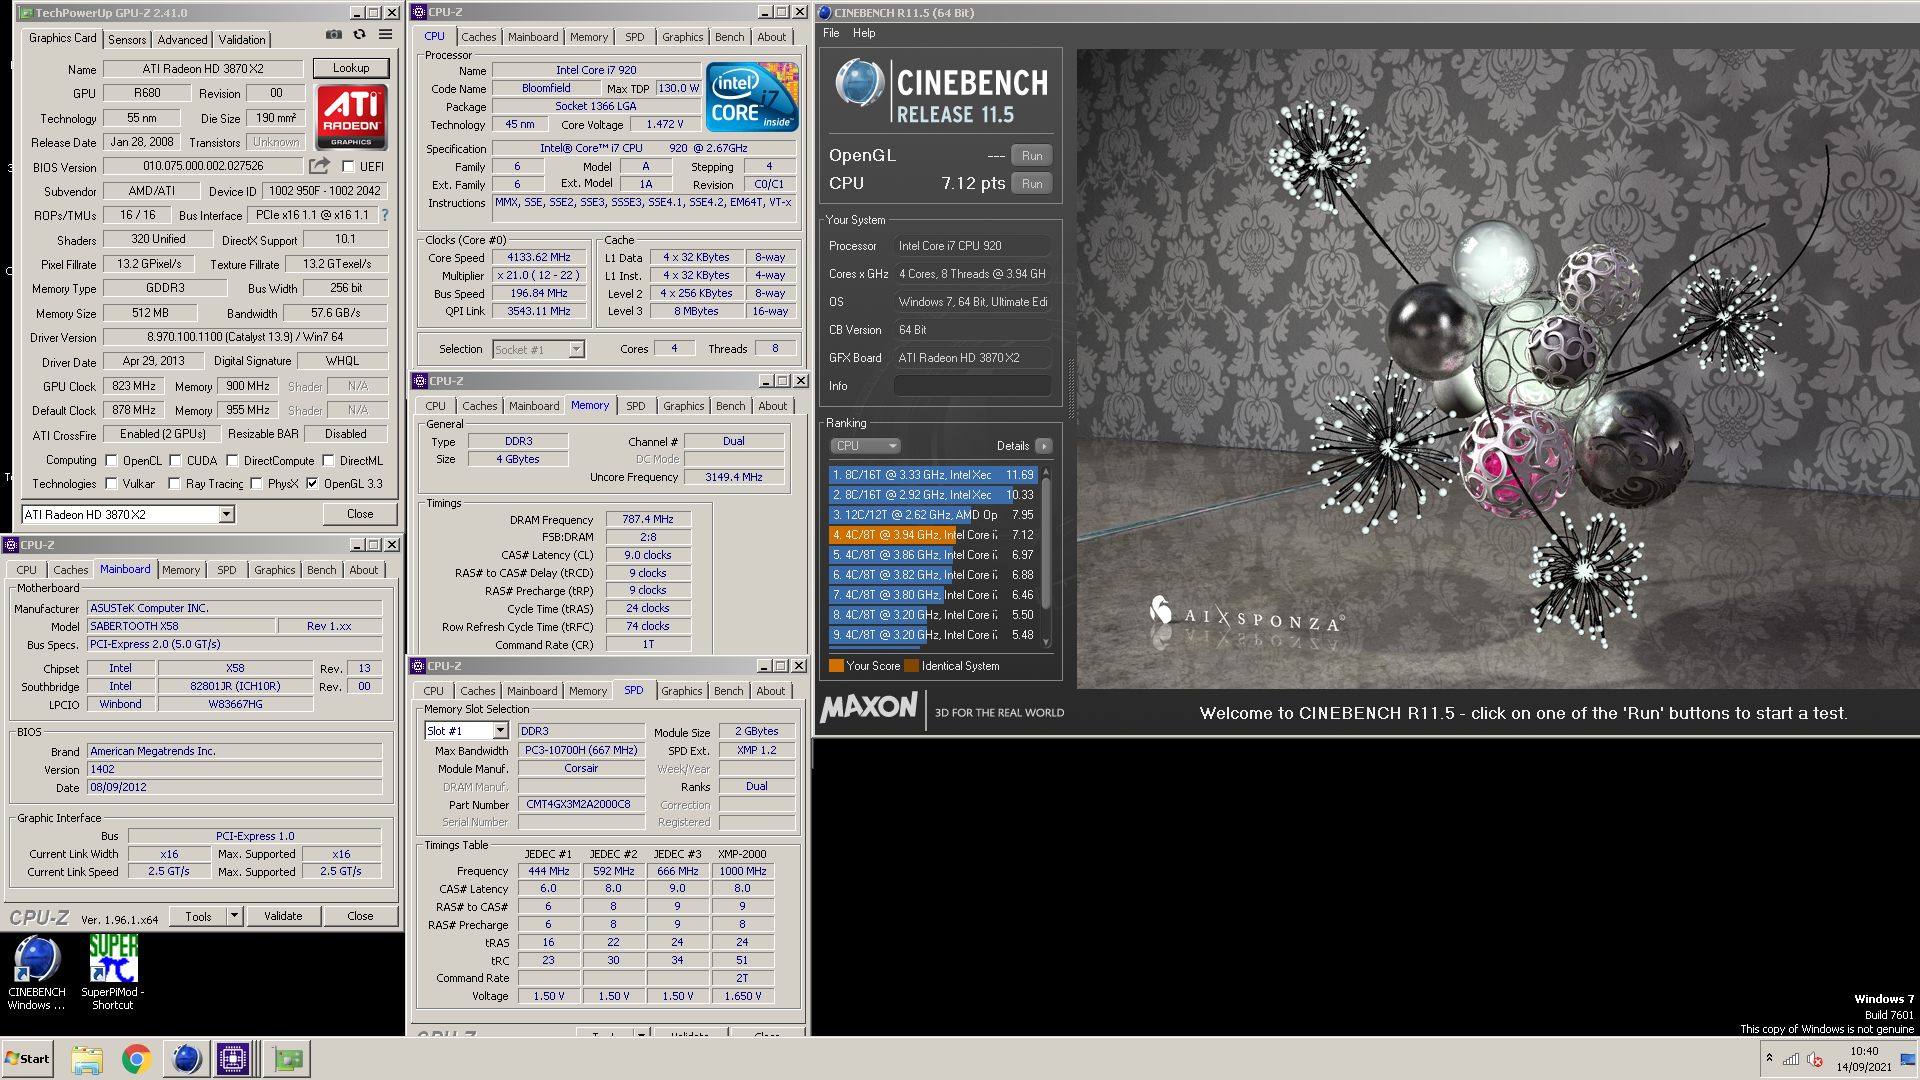The width and height of the screenshot is (1920, 1080).
Task: Click the Cinebench title bar app icon
Action: [x=825, y=13]
